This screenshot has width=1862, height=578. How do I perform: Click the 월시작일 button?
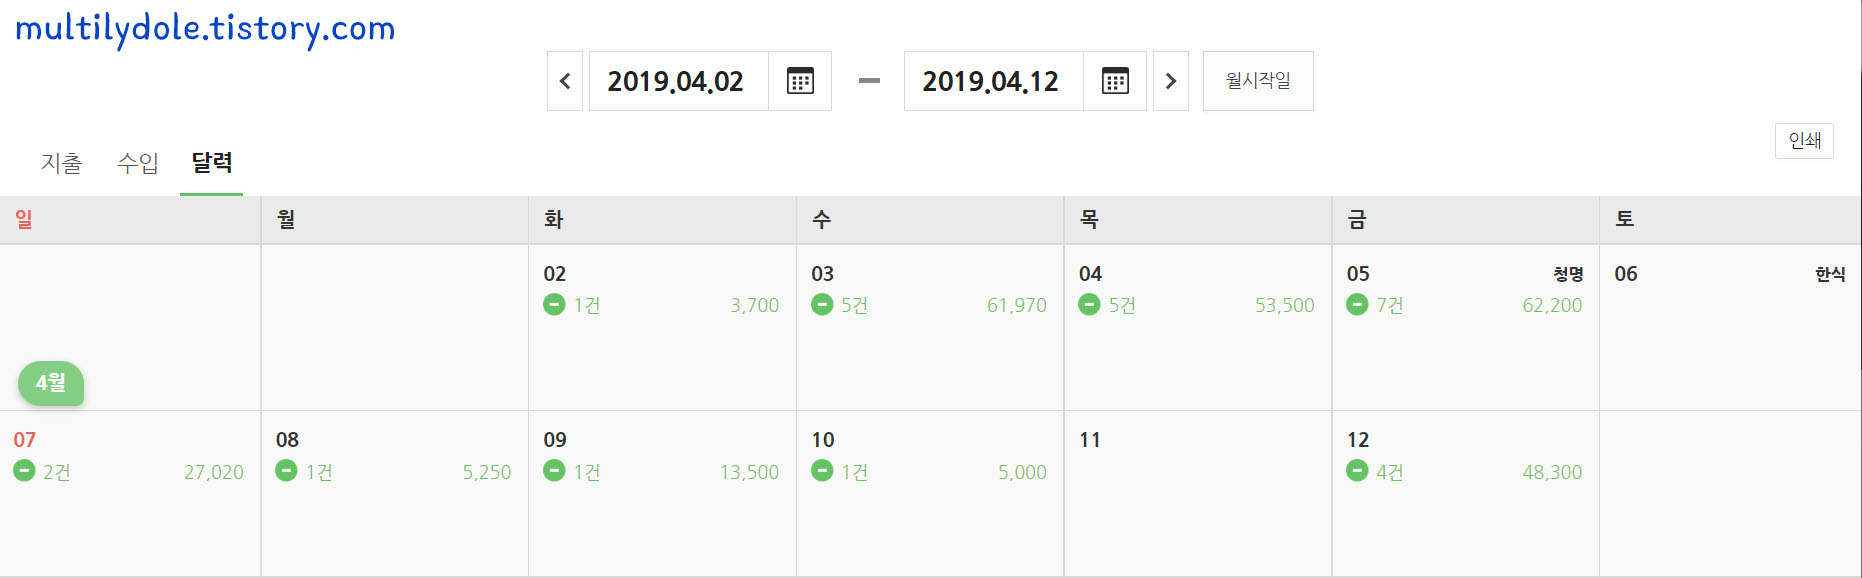pos(1258,81)
